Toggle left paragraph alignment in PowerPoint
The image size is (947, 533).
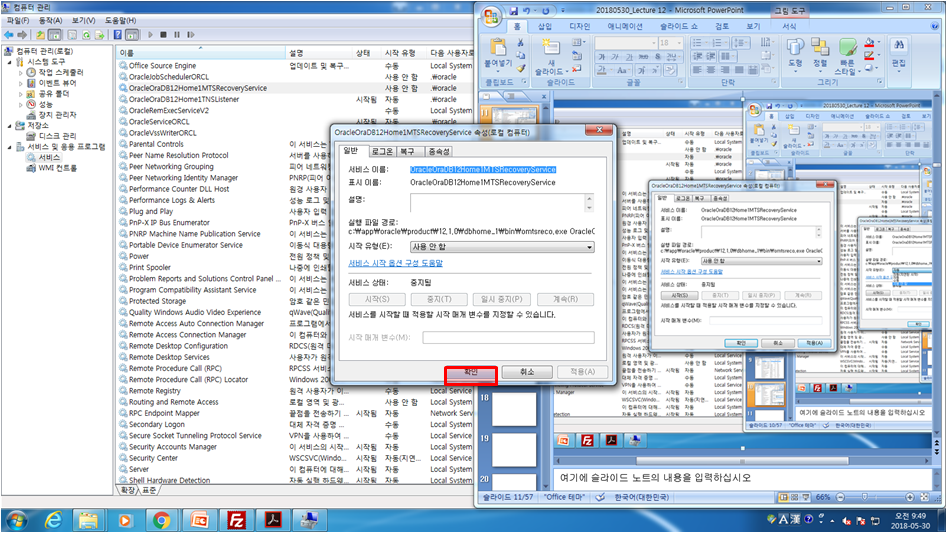697,70
